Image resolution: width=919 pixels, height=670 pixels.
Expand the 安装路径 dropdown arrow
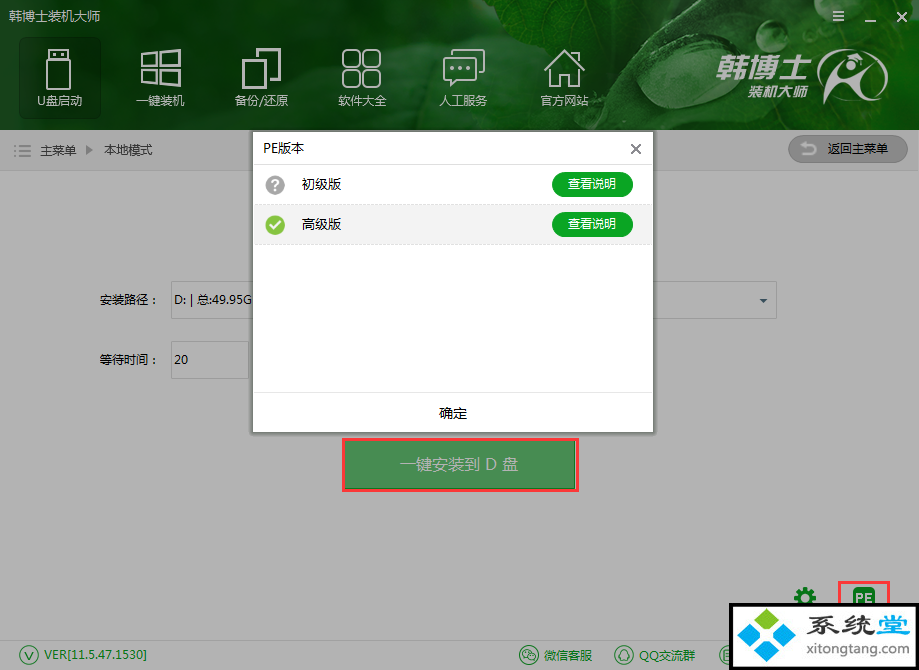(x=763, y=301)
